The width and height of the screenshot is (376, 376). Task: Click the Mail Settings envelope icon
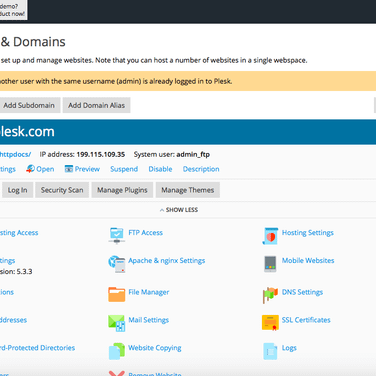pos(117,323)
